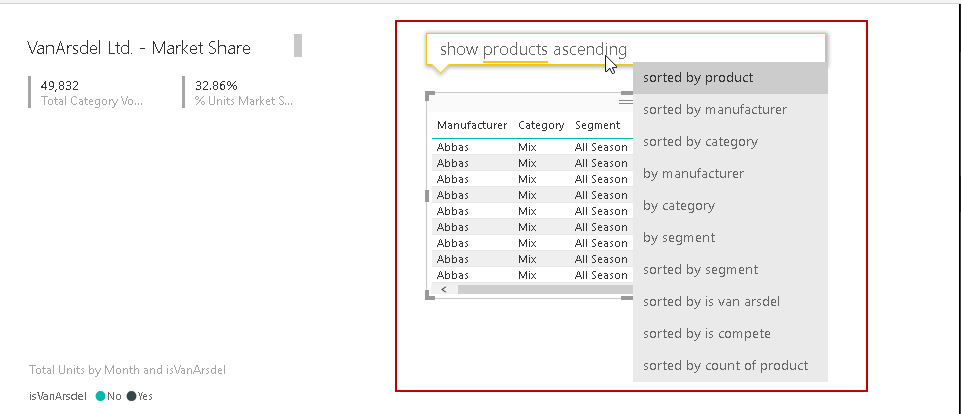Select the 49,832 Total Category Volume card
The image size is (961, 414).
coord(92,92)
